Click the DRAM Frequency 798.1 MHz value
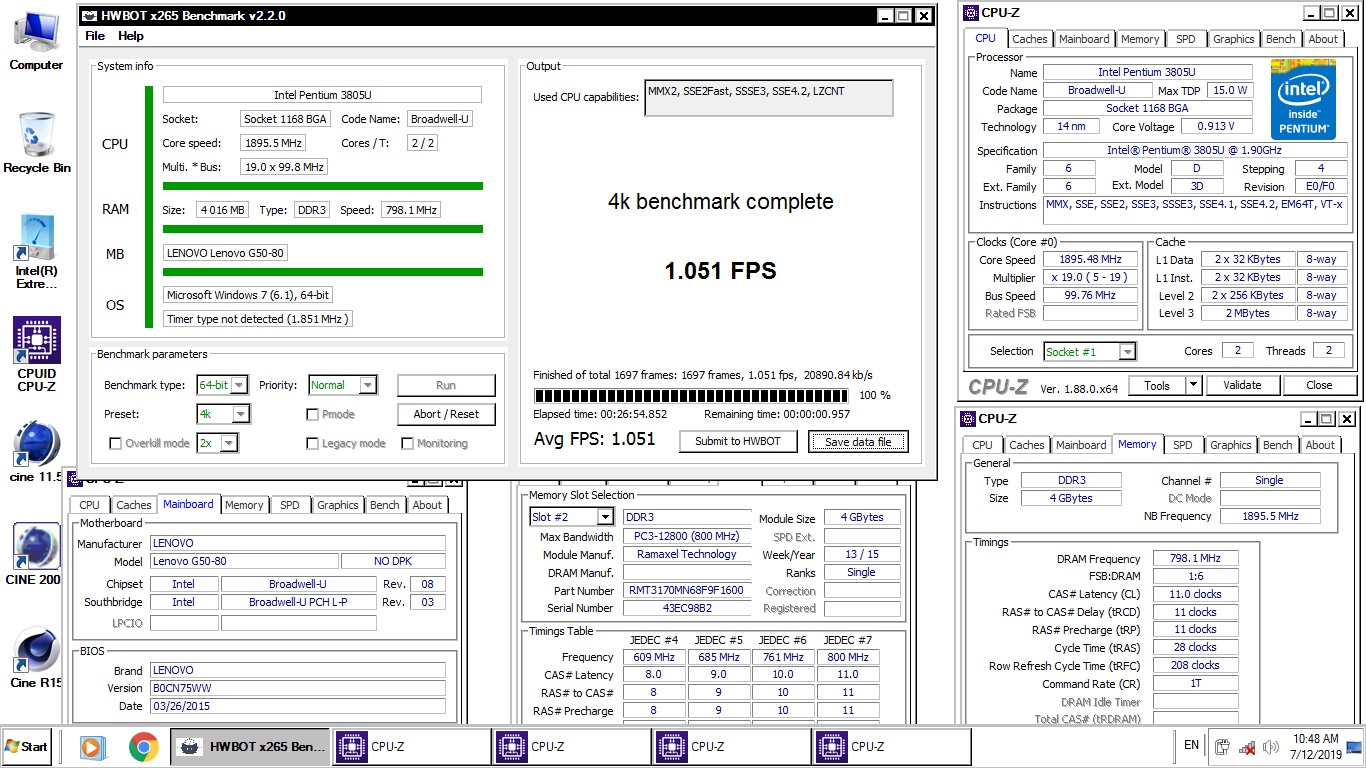This screenshot has height=768, width=1366. [x=1195, y=559]
